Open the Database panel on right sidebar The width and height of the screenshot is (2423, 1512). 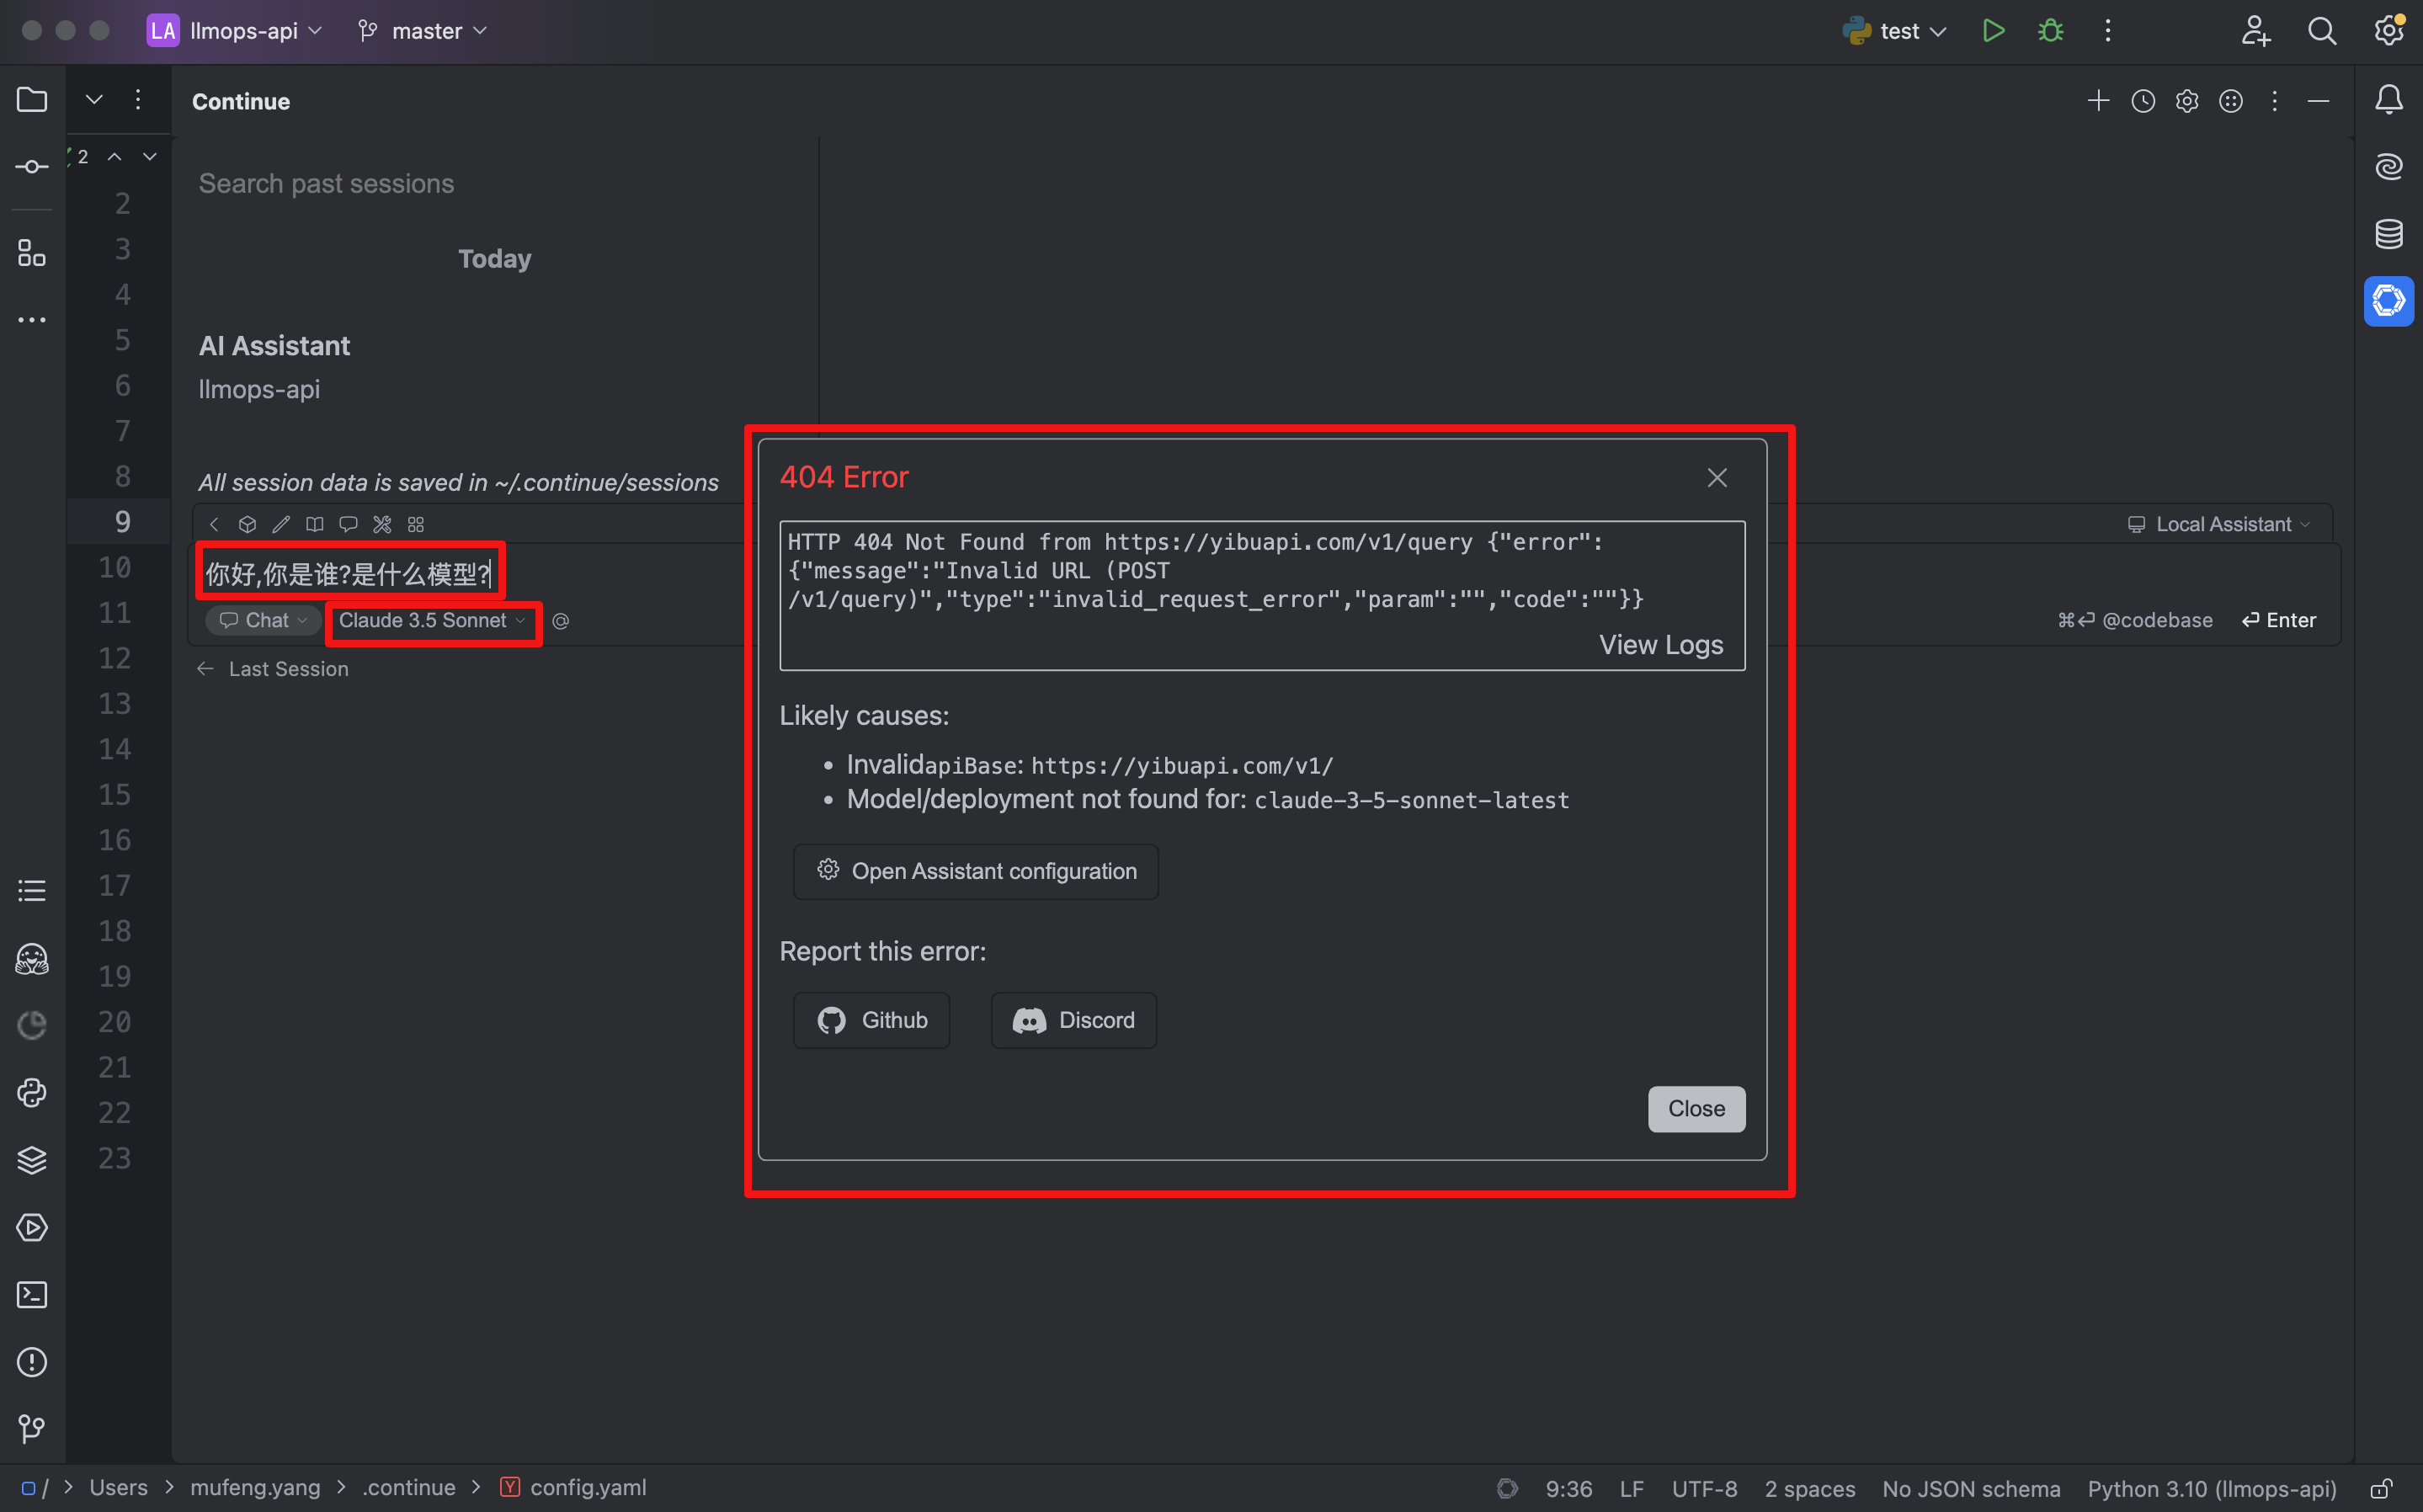(2389, 234)
